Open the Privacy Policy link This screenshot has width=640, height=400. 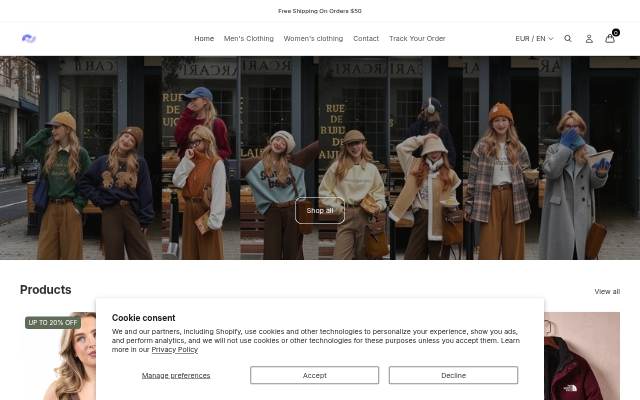point(175,349)
